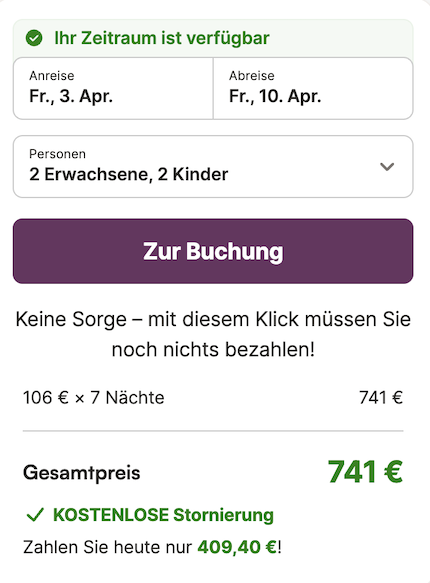Click the green 409,40 € amount
The width and height of the screenshot is (430, 583).
coord(237,547)
